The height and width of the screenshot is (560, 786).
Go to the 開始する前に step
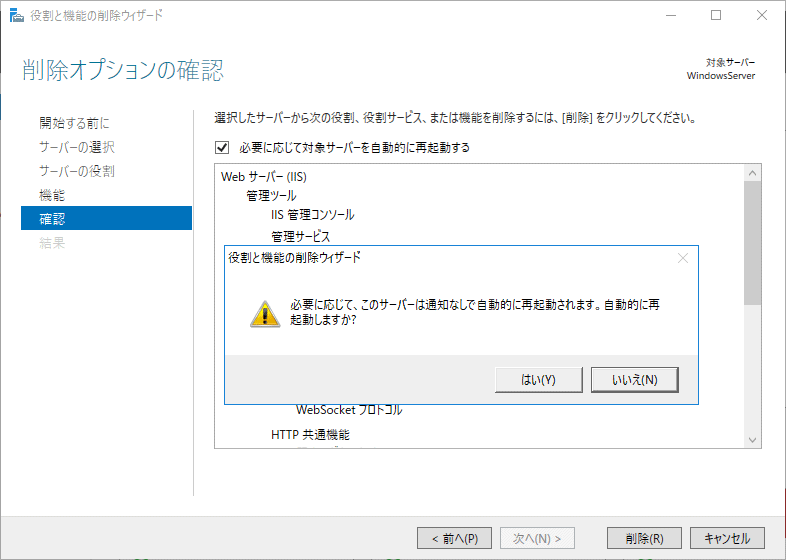tap(74, 123)
